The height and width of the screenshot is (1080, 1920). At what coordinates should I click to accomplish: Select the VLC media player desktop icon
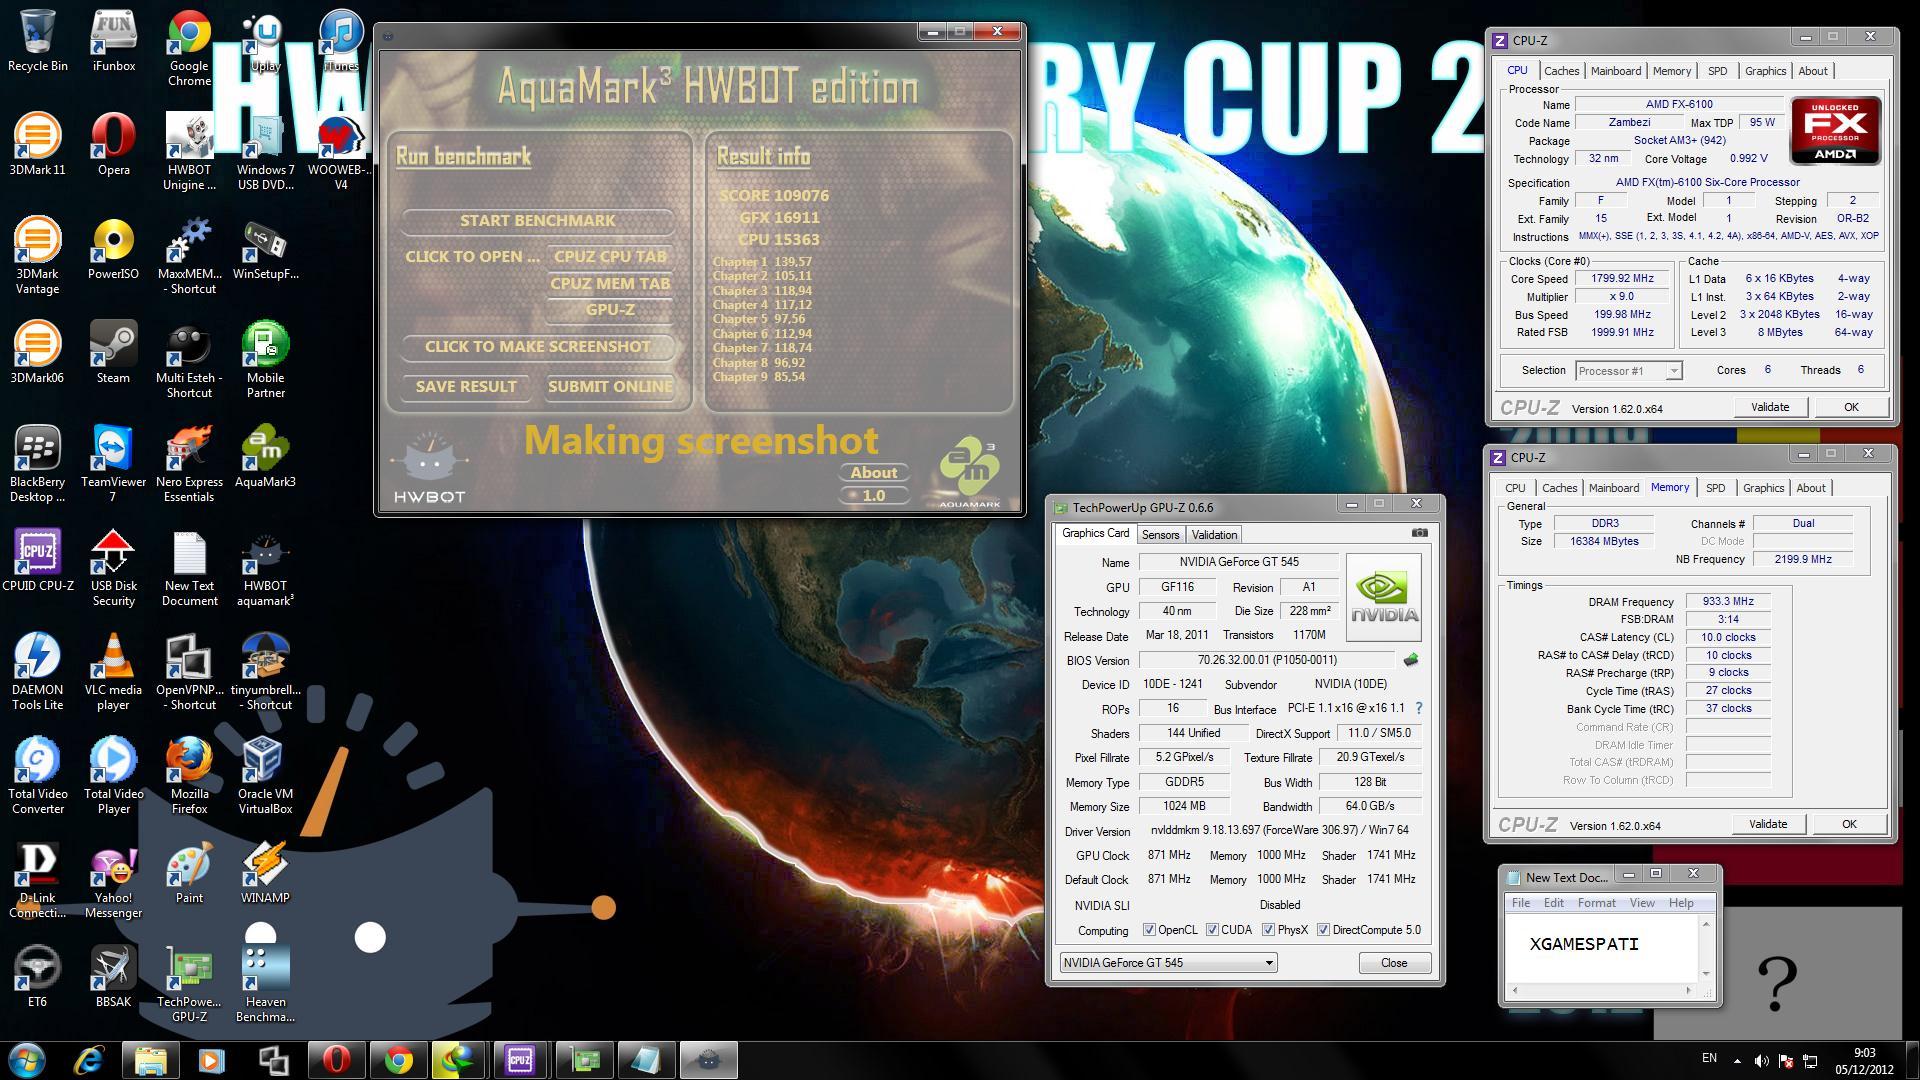[x=113, y=672]
